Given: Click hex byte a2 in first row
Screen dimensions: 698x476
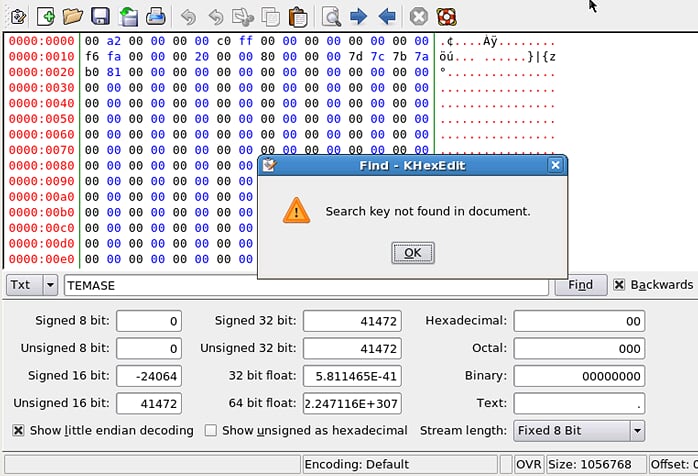Looking at the screenshot, I should pos(114,41).
